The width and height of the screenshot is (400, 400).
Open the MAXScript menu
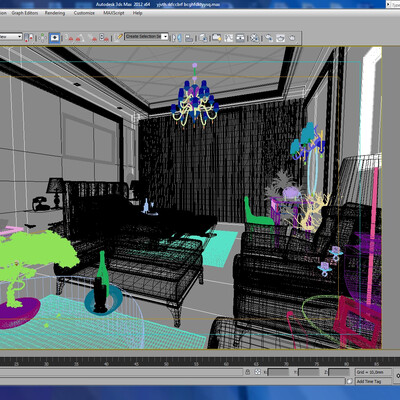[x=114, y=13]
